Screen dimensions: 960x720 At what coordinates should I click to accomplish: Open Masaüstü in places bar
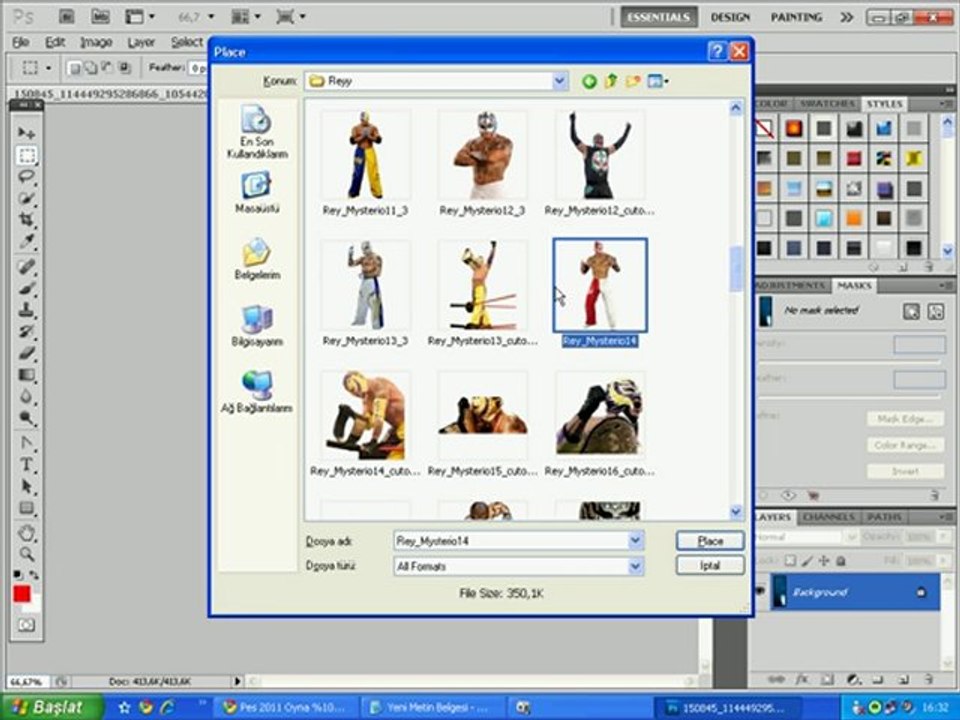click(x=257, y=193)
